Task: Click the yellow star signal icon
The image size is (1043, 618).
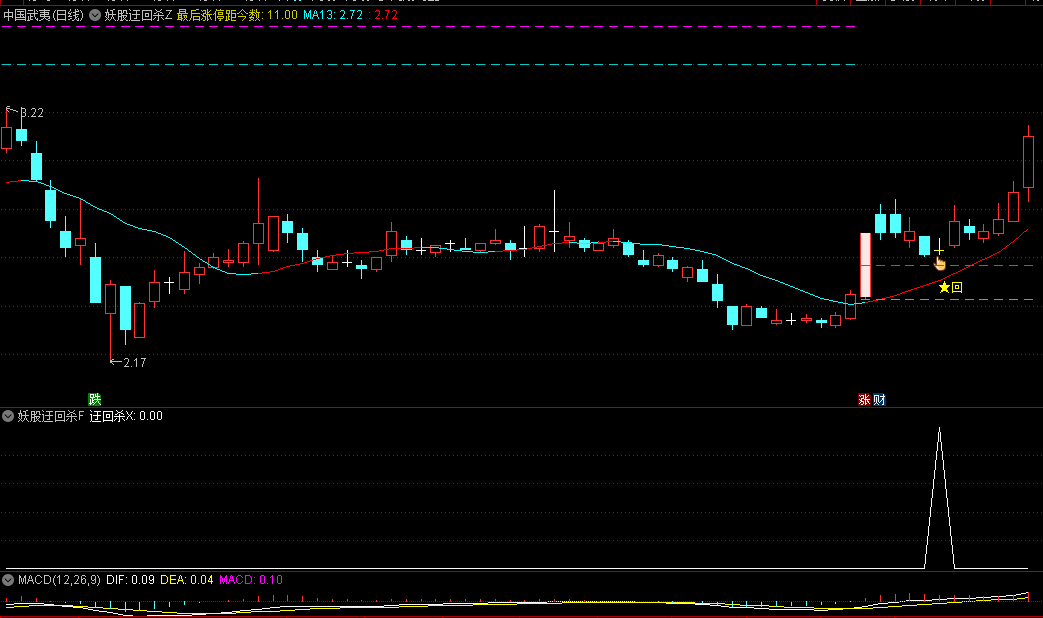Action: pos(945,287)
